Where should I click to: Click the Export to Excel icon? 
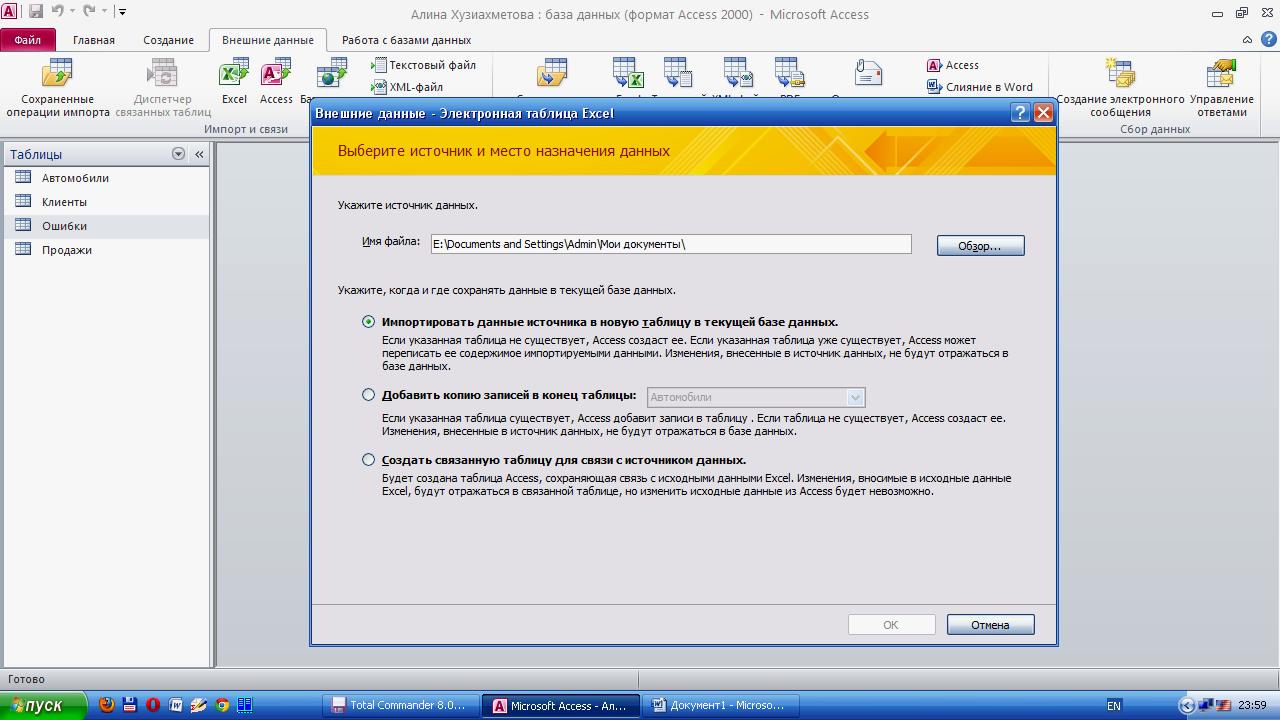tap(628, 73)
